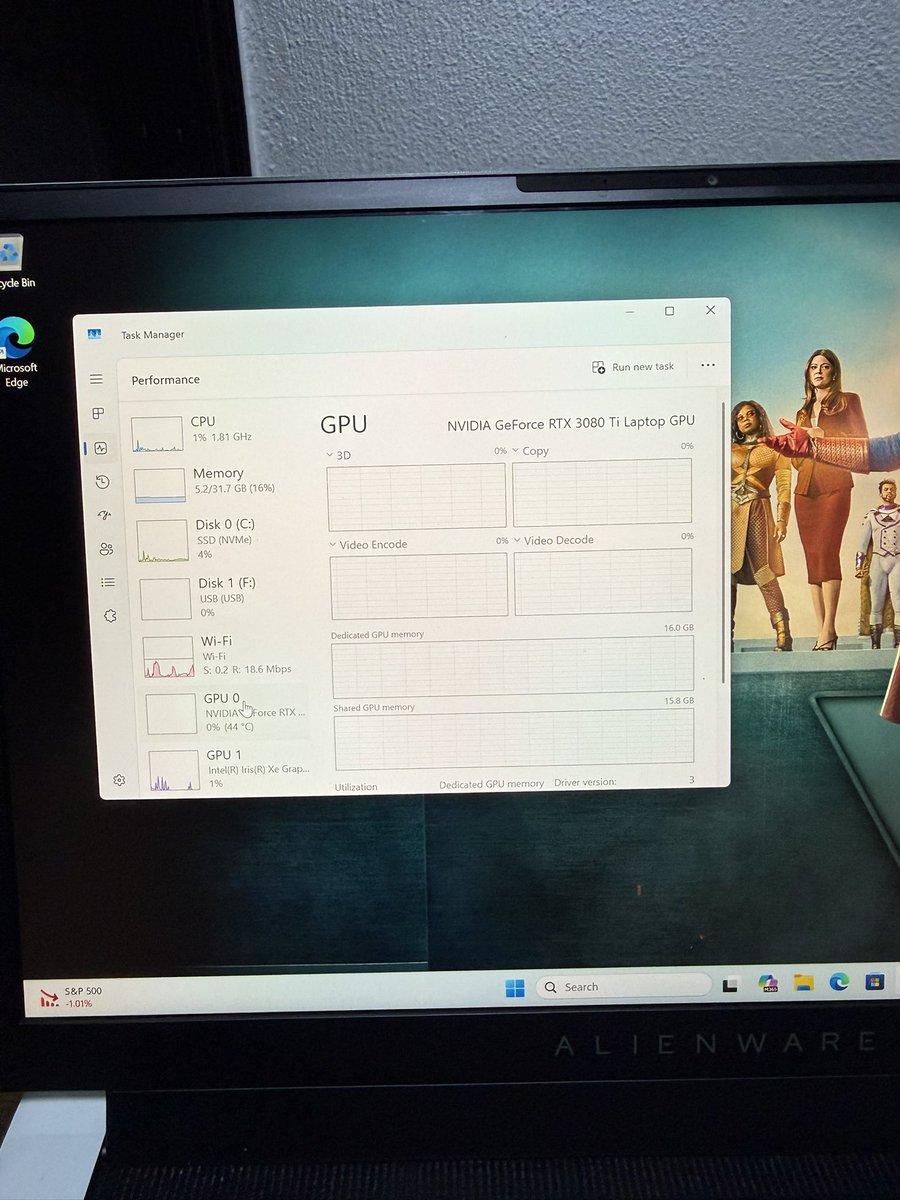Click the 15.8 GB shared memory label
The width and height of the screenshot is (900, 1200).
point(679,701)
